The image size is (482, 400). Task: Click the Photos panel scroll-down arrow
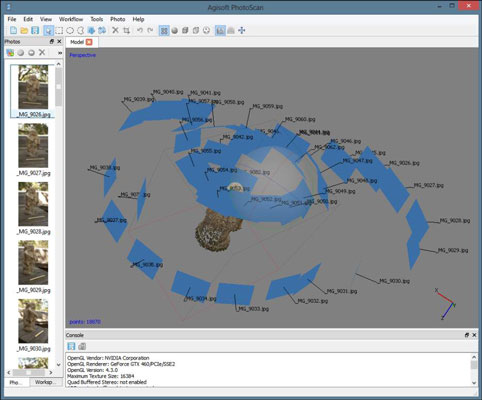coord(59,365)
